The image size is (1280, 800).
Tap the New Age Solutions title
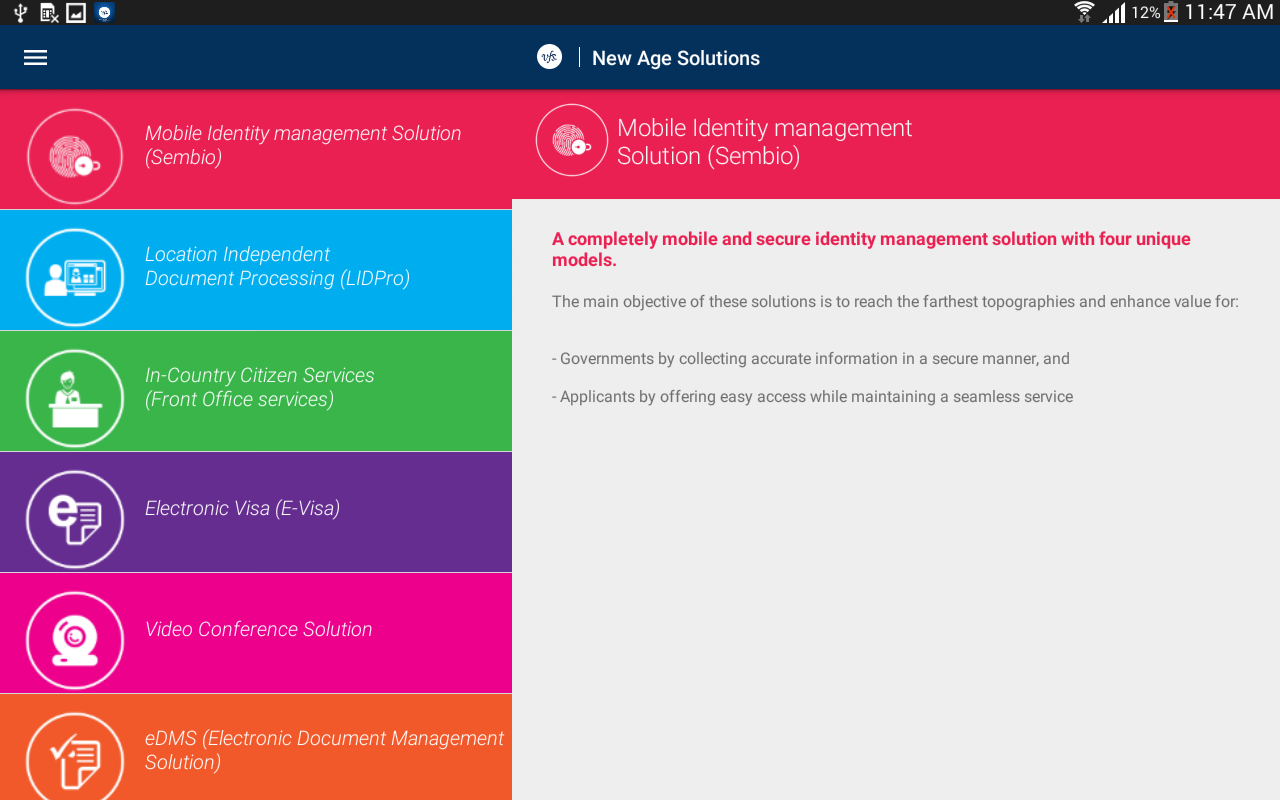(676, 58)
